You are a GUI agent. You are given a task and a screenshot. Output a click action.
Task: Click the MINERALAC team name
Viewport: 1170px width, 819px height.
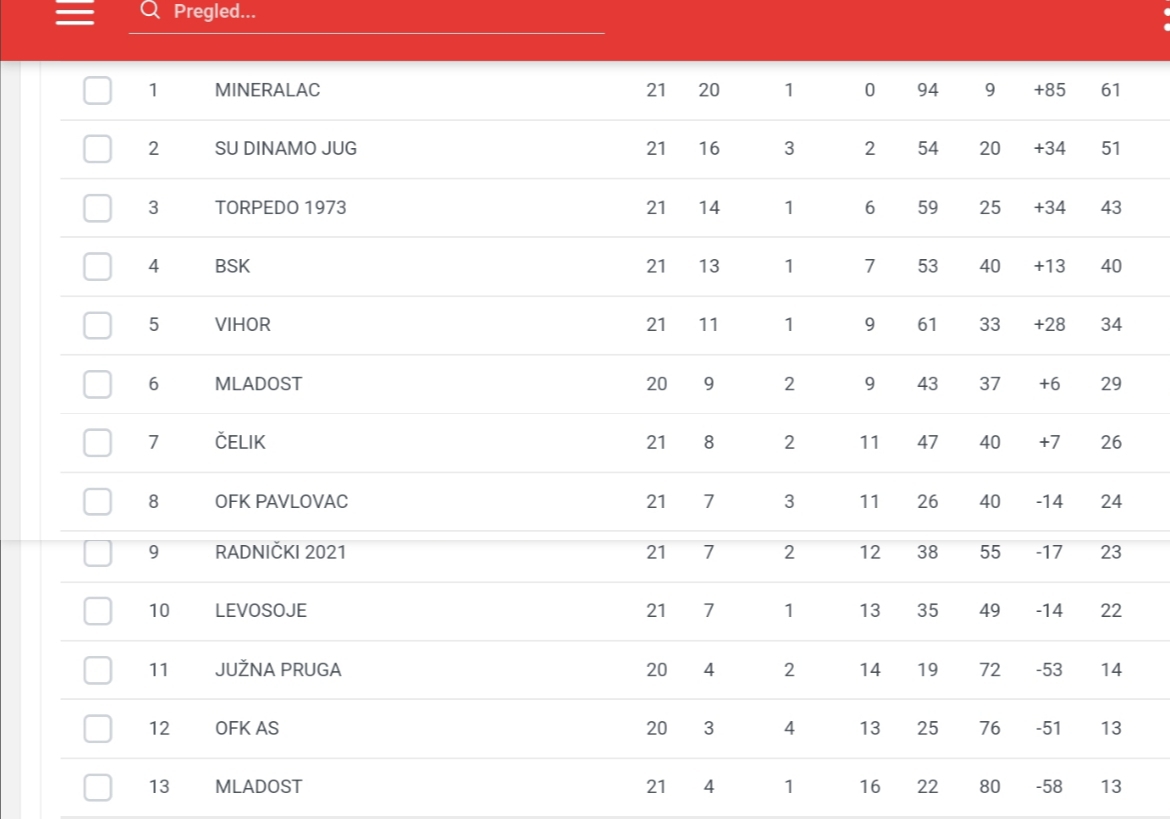coord(267,90)
